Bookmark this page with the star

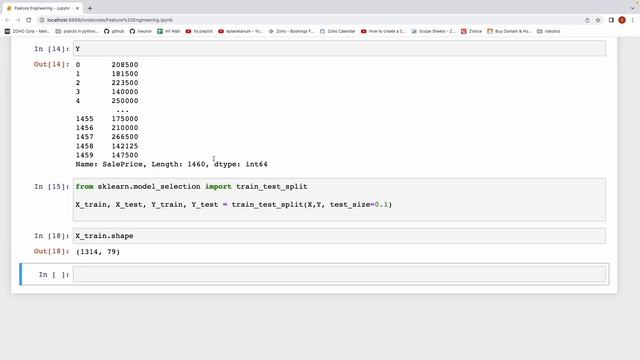coord(598,20)
